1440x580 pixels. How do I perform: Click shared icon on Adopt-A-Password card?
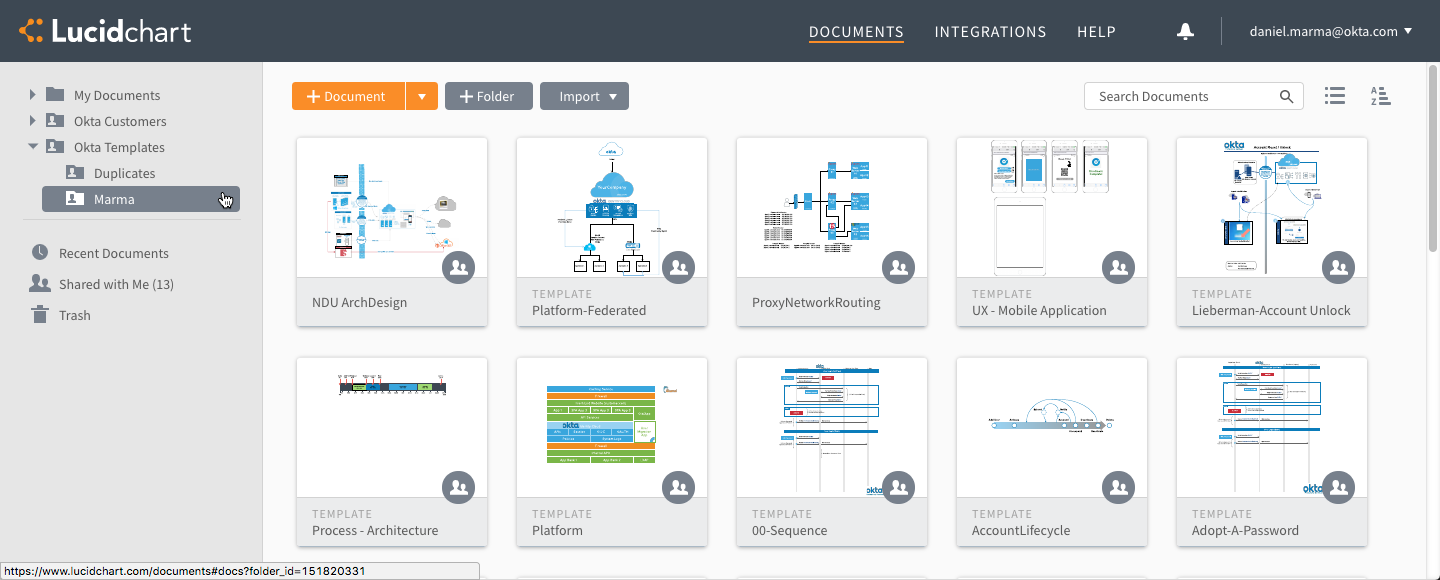[x=1338, y=487]
